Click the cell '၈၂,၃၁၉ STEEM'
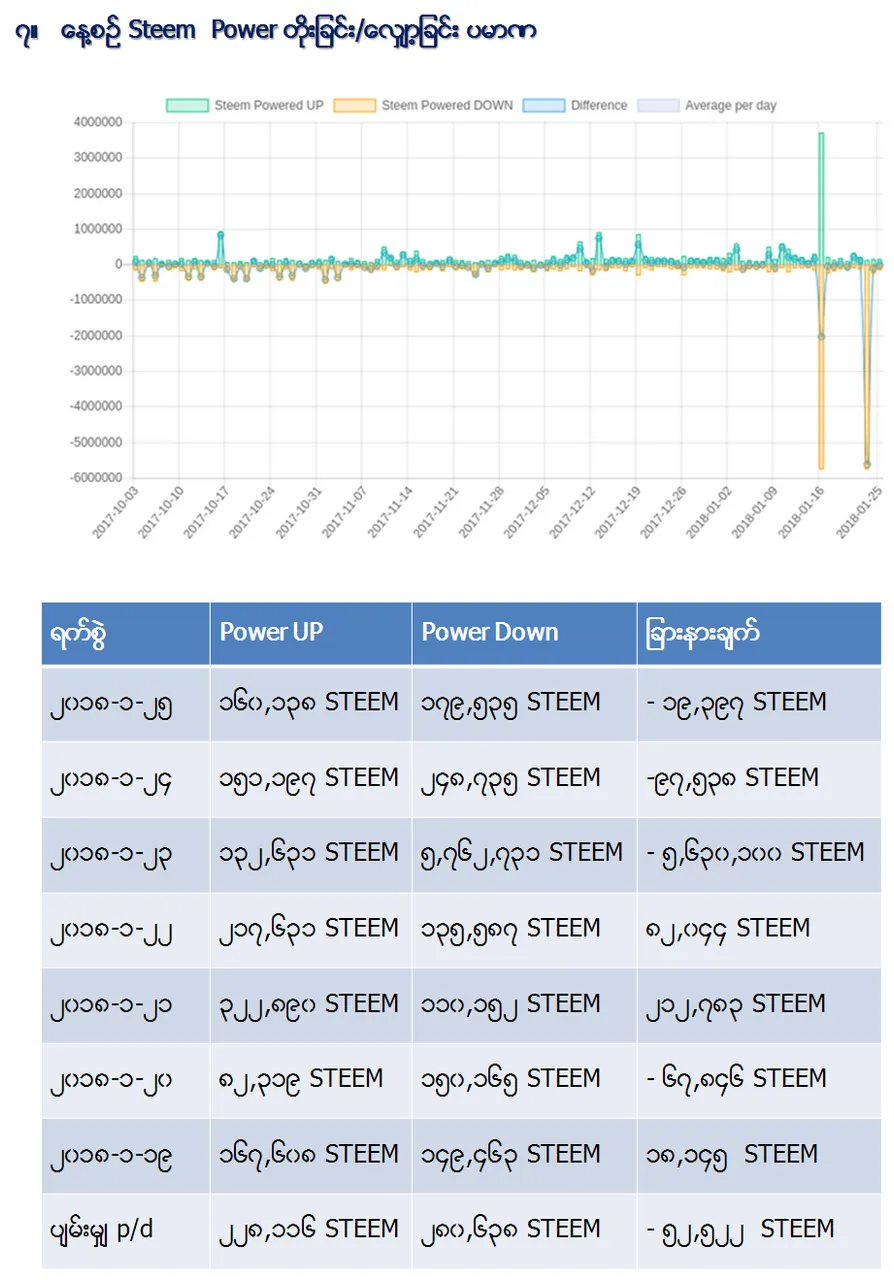Viewport: 894px width, 1280px height. pyautogui.click(x=311, y=1080)
